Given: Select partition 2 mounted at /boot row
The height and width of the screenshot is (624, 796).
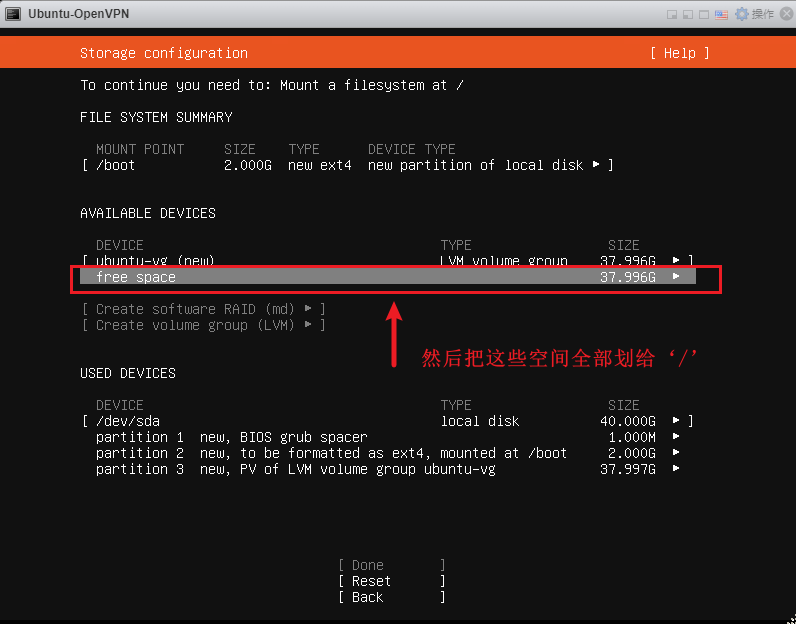Looking at the screenshot, I should coord(388,453).
